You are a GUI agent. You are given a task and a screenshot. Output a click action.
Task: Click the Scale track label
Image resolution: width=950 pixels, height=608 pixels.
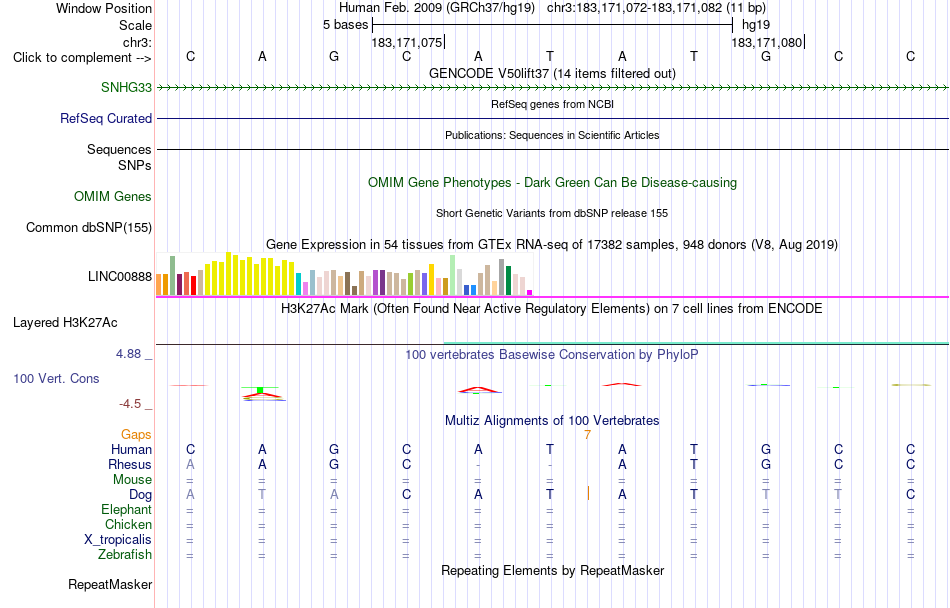(x=135, y=25)
